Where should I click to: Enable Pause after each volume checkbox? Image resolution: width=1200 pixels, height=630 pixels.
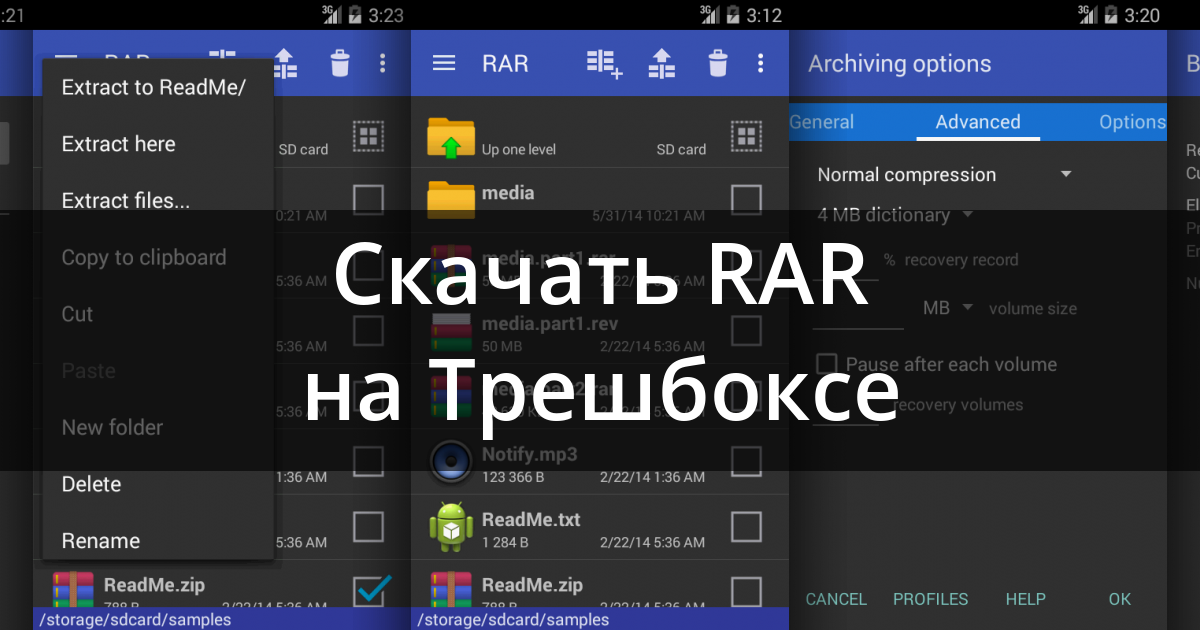tap(826, 364)
